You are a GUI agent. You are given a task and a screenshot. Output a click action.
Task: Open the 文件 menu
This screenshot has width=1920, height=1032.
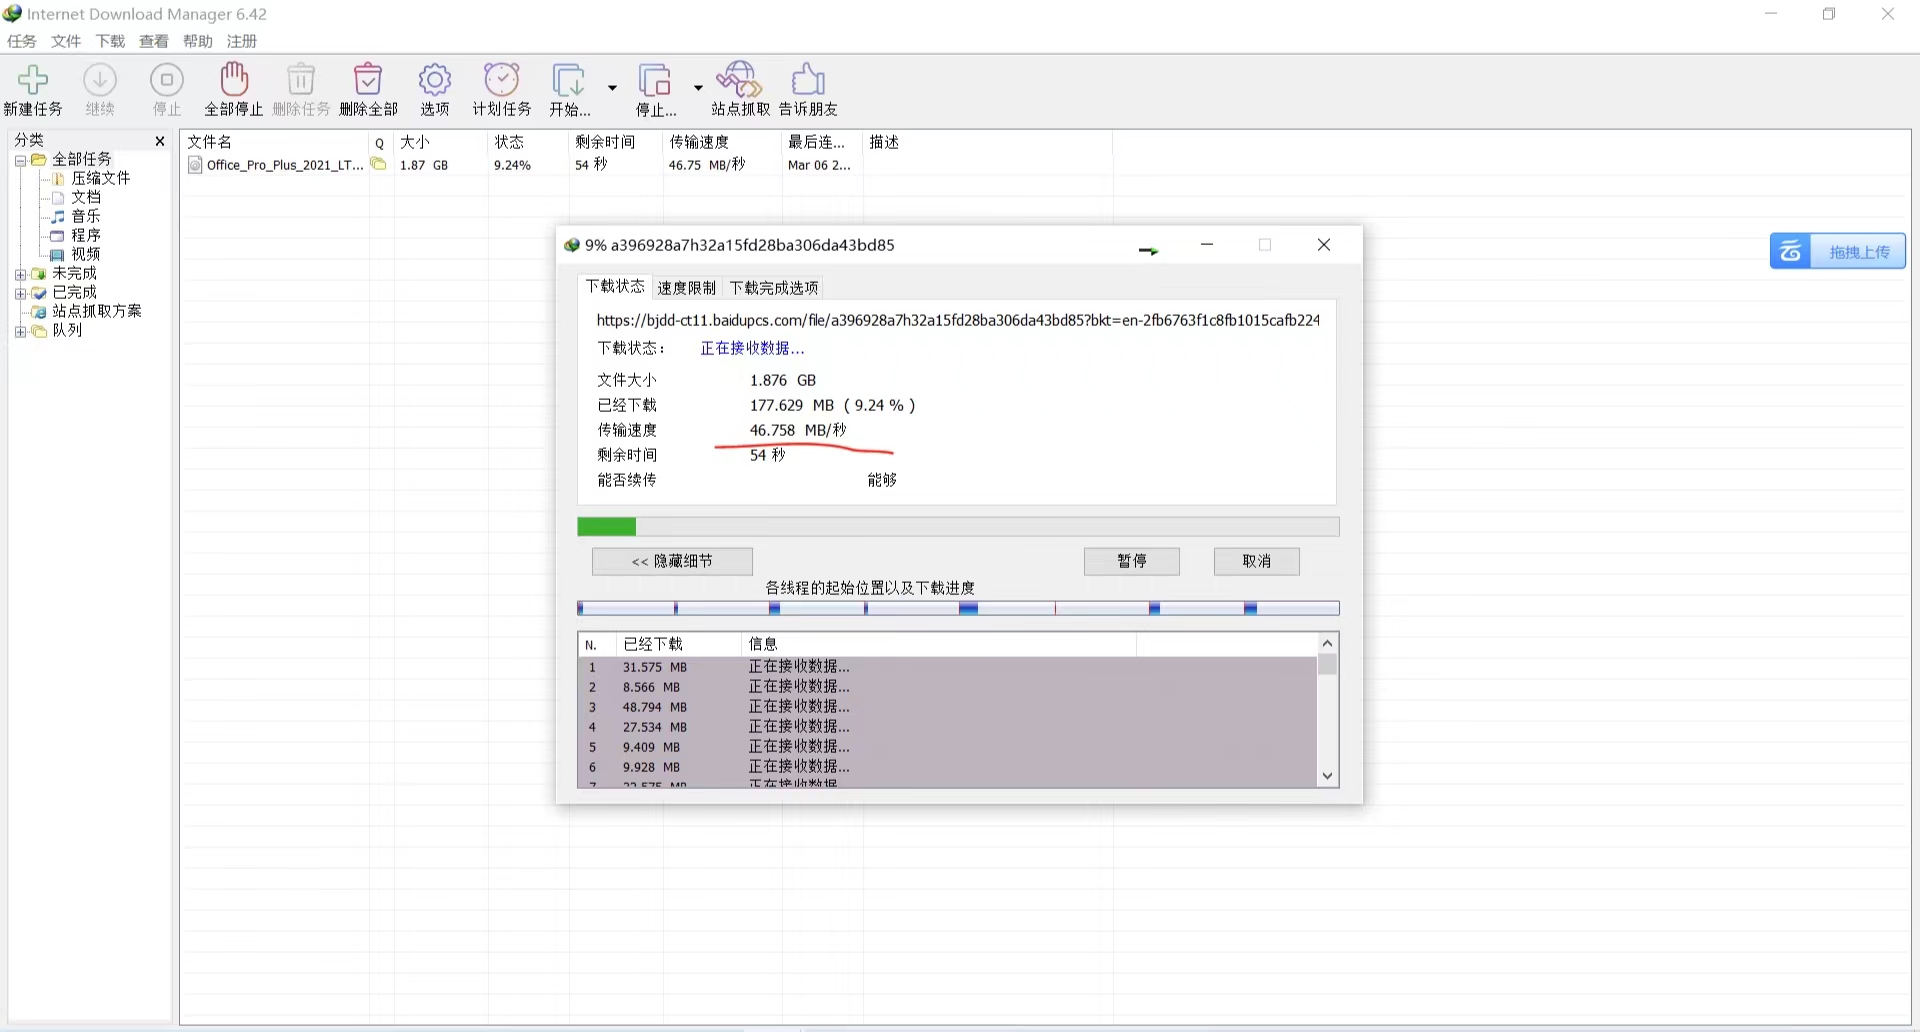point(66,41)
